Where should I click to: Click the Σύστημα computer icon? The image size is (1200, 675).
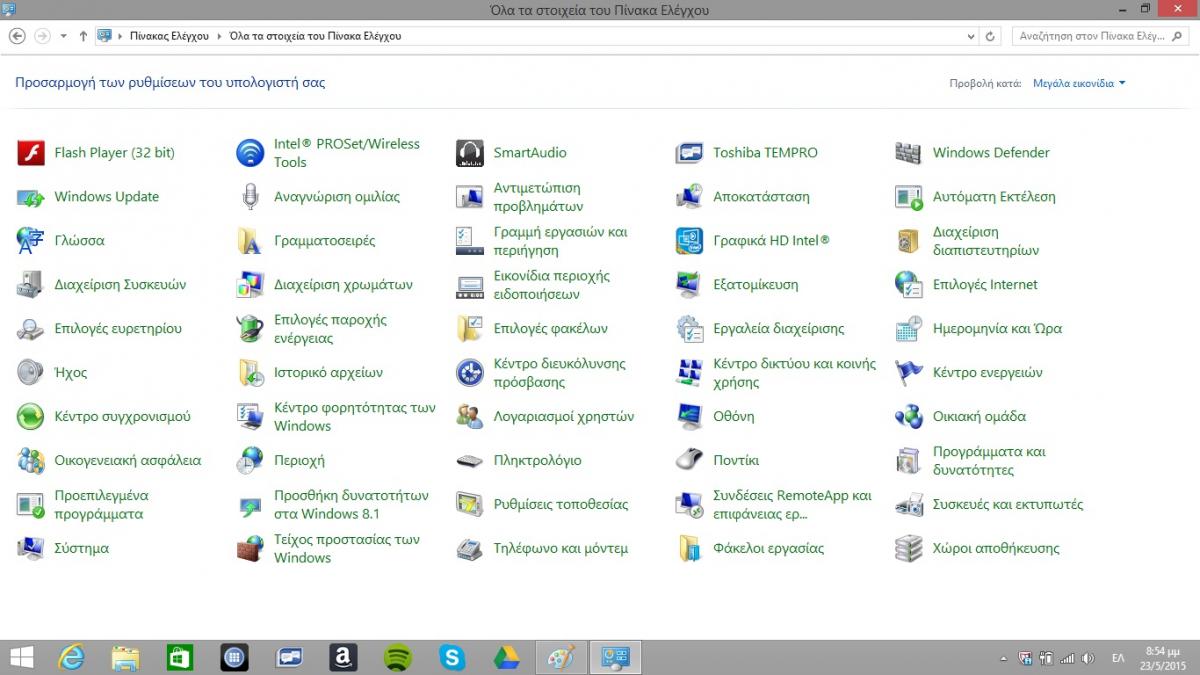click(x=31, y=549)
